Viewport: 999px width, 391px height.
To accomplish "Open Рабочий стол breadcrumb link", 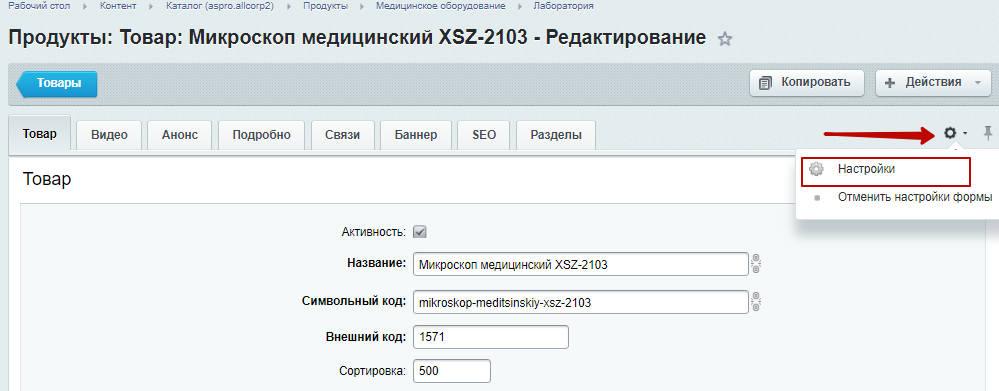I will (39, 6).
